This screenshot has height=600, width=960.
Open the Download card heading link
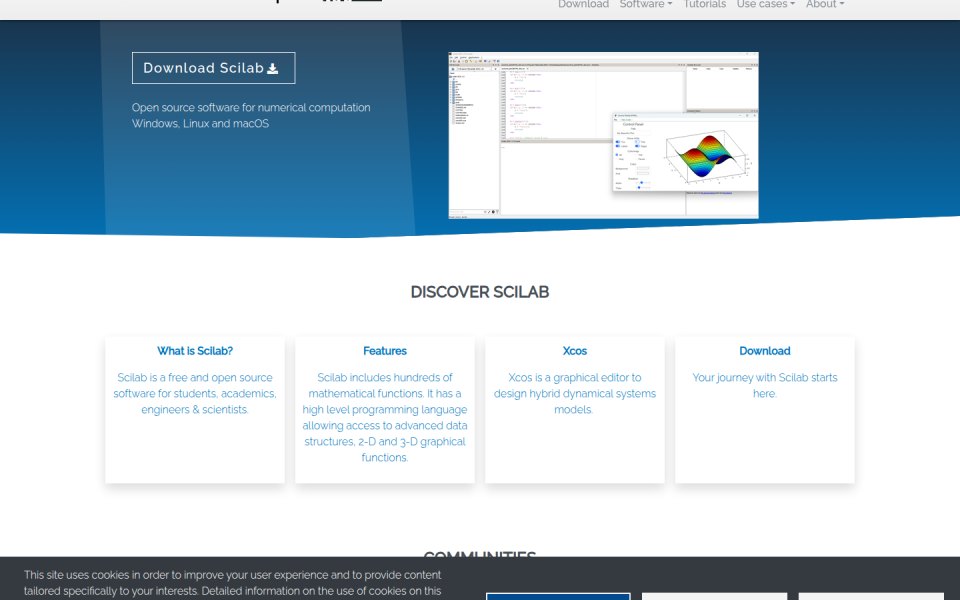[x=765, y=351]
